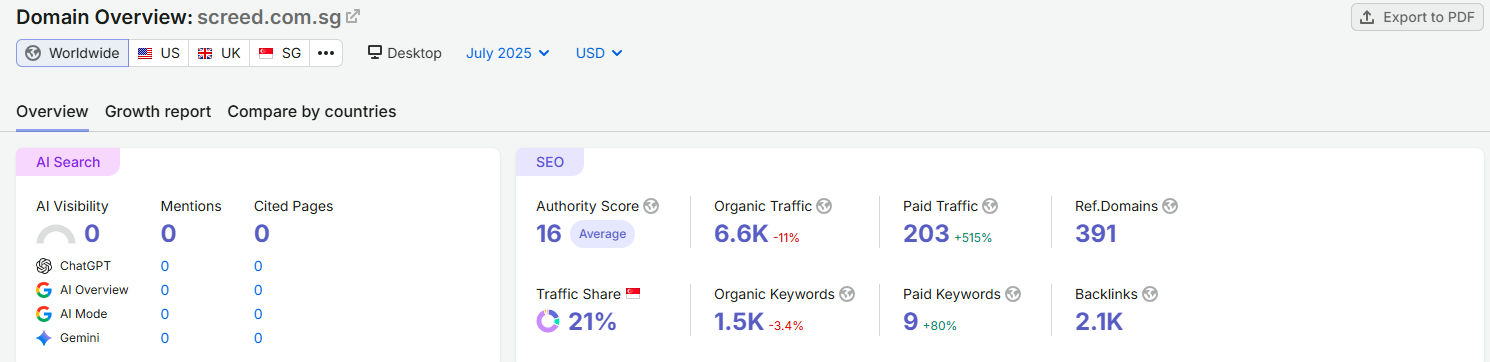Click the +80% paid keywords change
This screenshot has width=1490, height=362.
[x=940, y=326]
